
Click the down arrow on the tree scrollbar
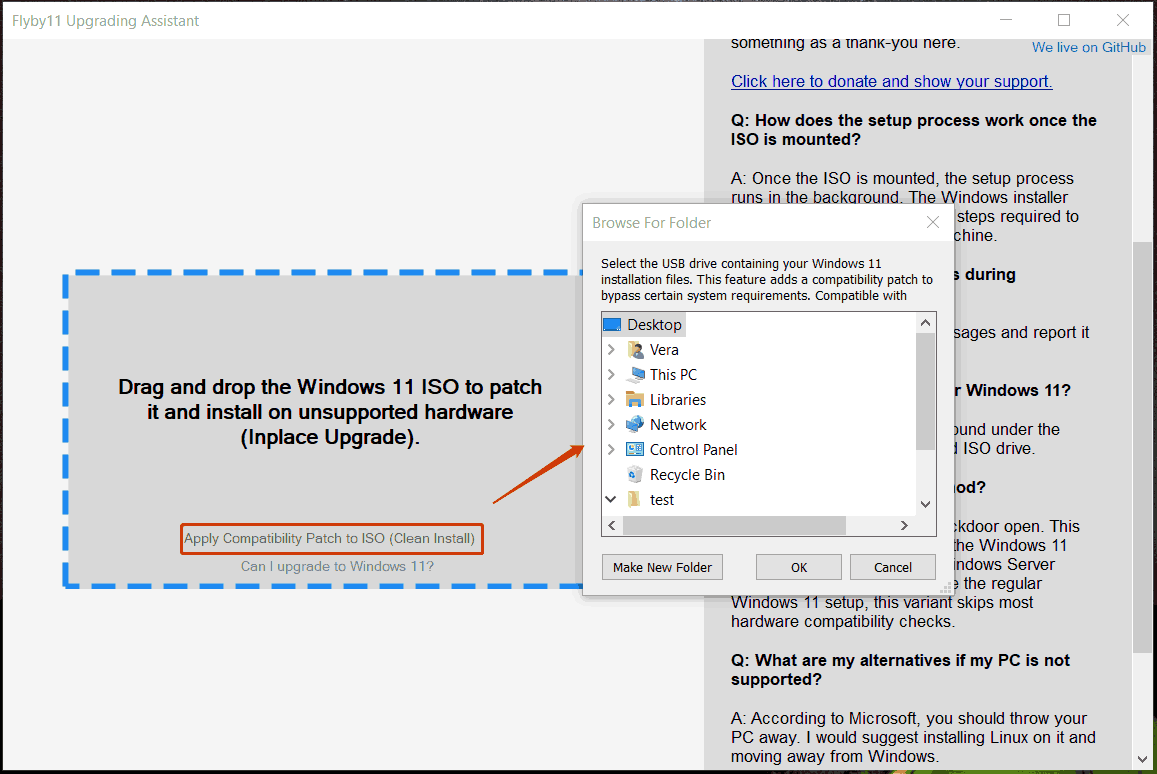tap(925, 504)
